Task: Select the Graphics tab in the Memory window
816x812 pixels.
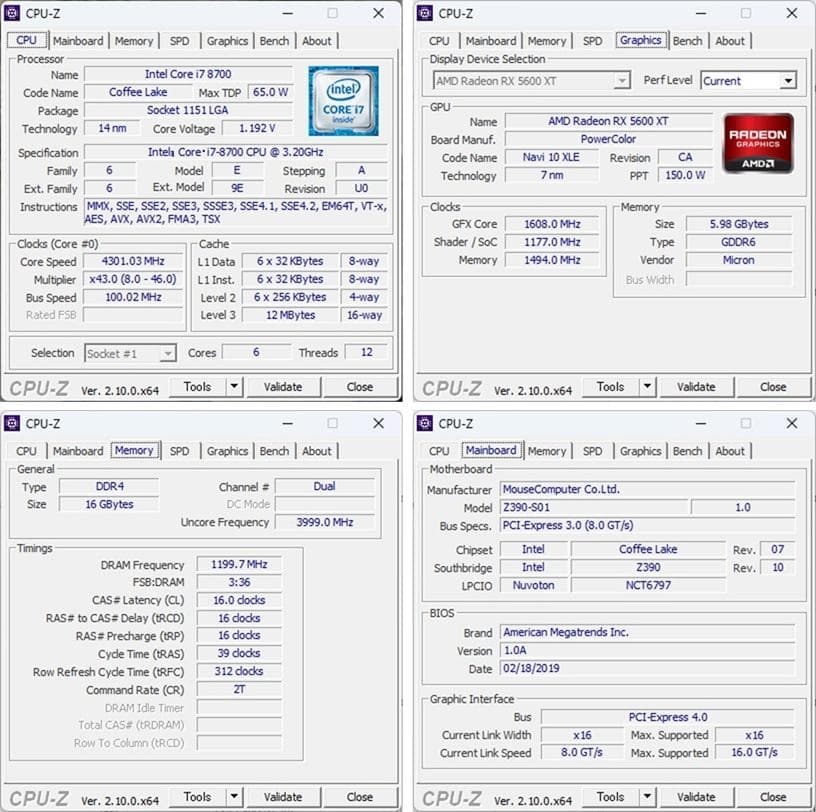Action: (227, 451)
